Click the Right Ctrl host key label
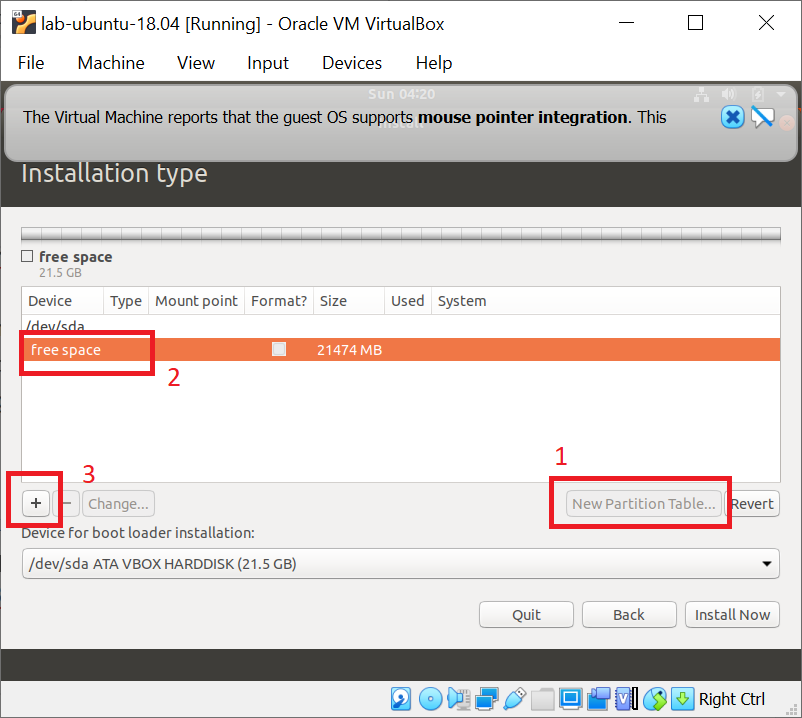 731,699
